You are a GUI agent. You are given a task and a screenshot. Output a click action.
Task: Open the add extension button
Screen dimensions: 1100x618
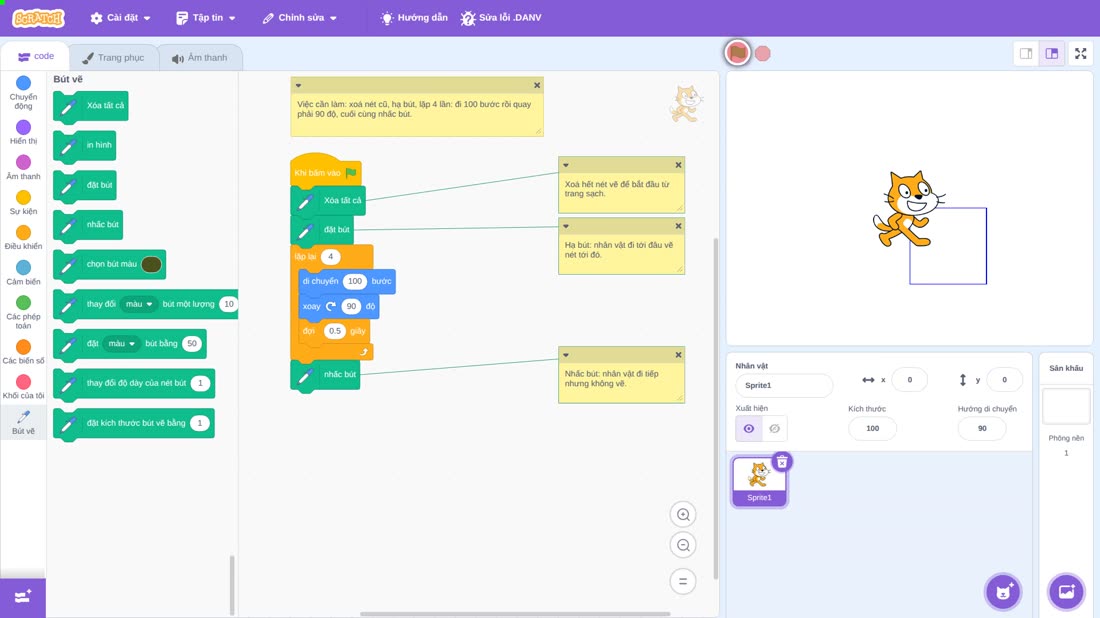pyautogui.click(x=22, y=597)
